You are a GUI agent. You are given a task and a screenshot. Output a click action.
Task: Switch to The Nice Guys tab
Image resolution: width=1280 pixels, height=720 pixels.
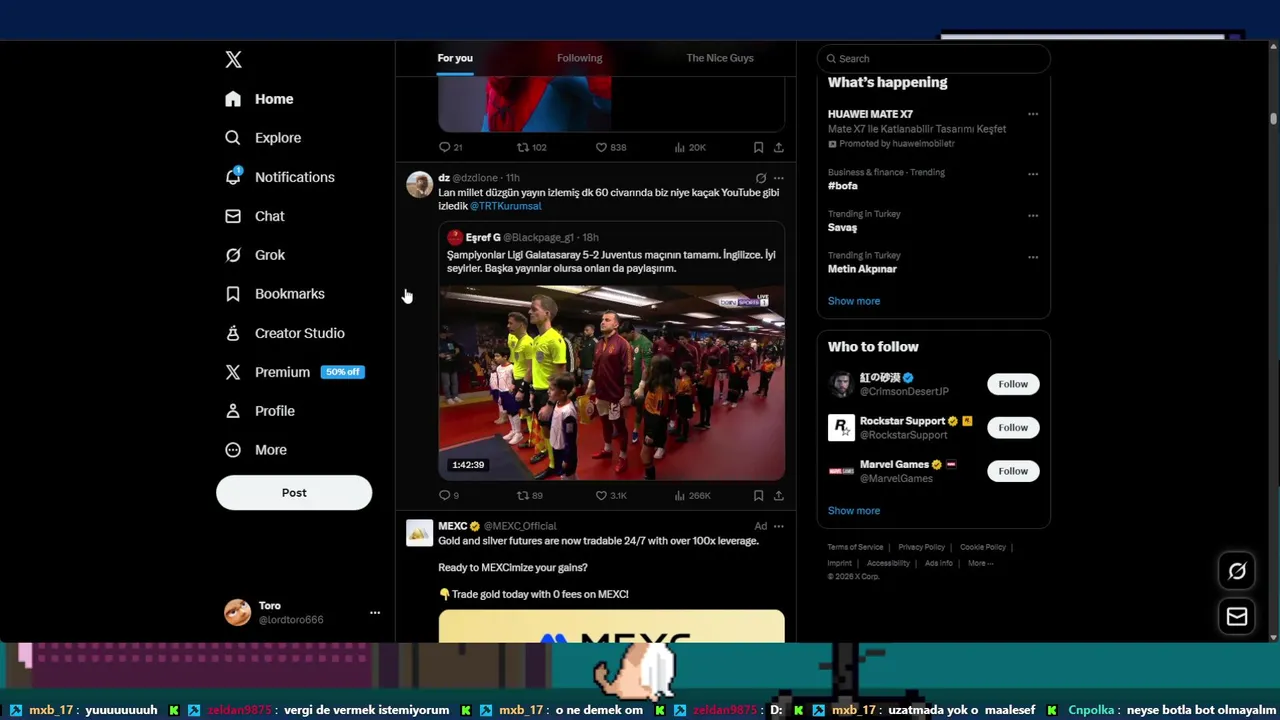(720, 58)
